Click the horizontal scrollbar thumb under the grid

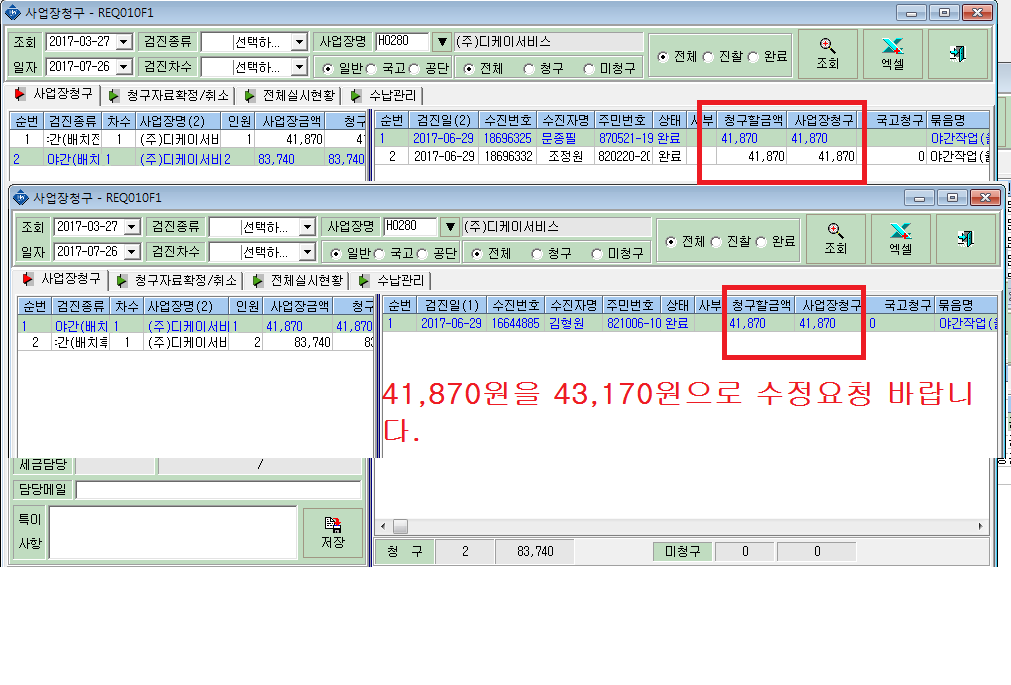pyautogui.click(x=400, y=526)
